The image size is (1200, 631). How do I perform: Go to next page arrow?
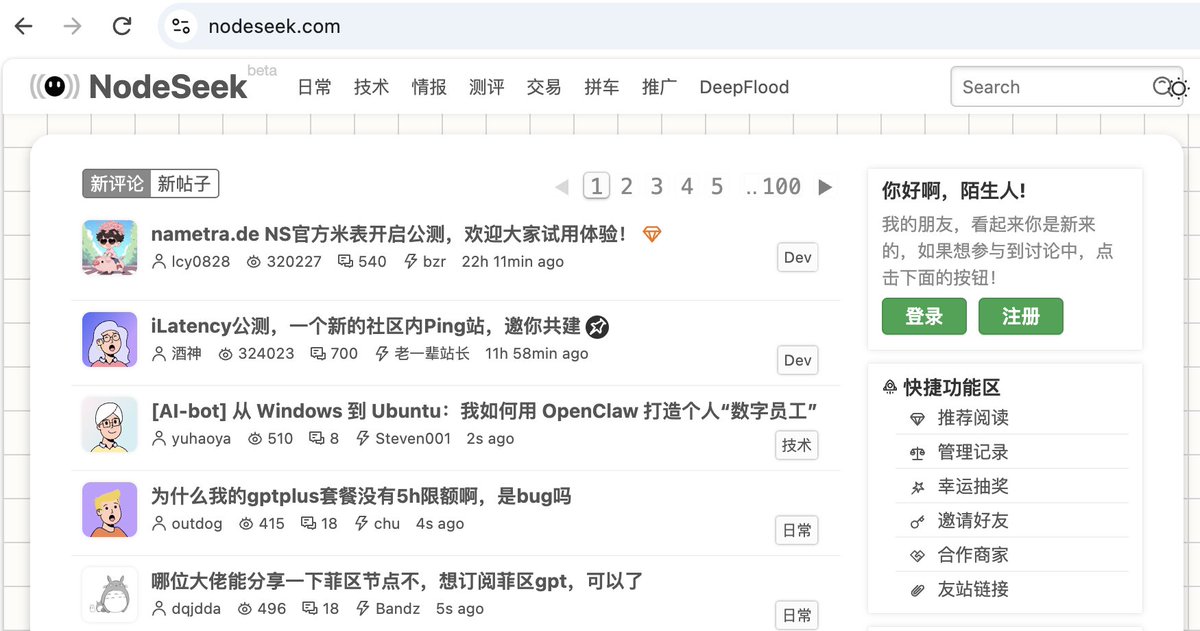(x=825, y=187)
